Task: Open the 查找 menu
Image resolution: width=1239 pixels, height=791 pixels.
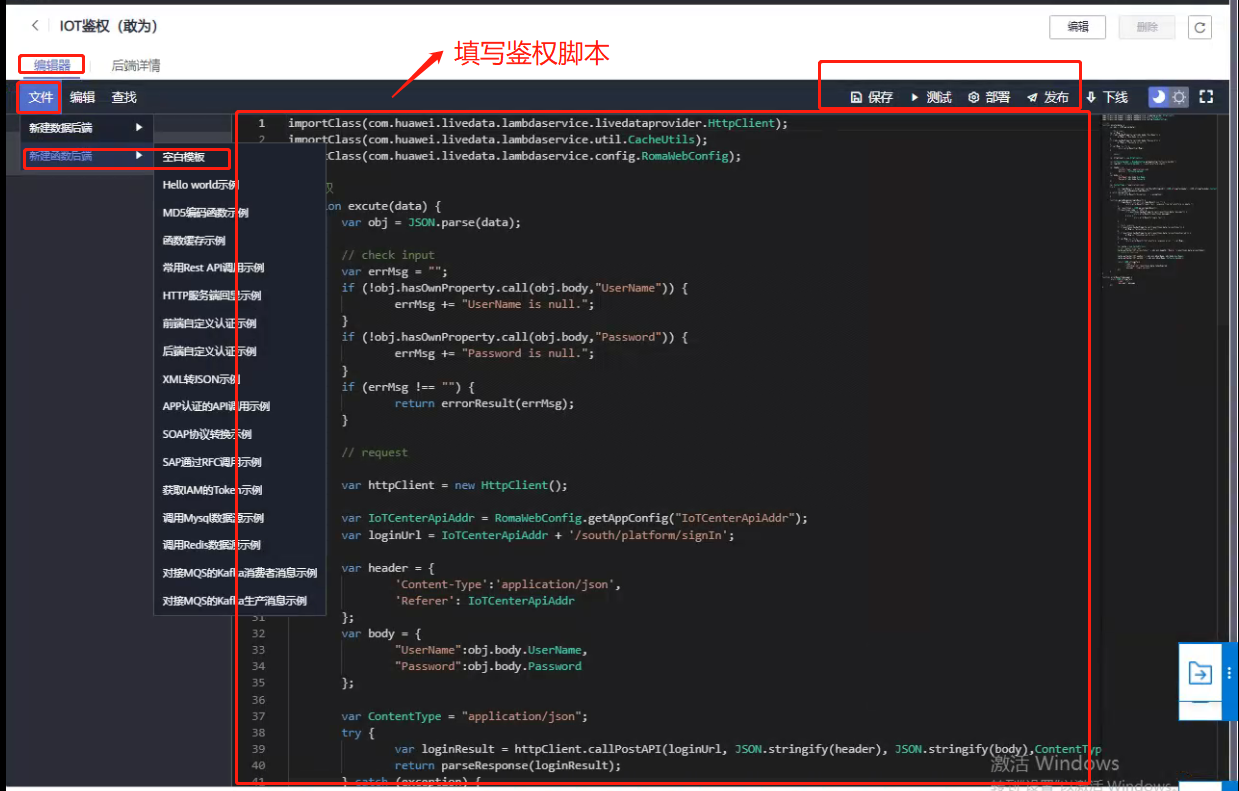Action: [124, 97]
